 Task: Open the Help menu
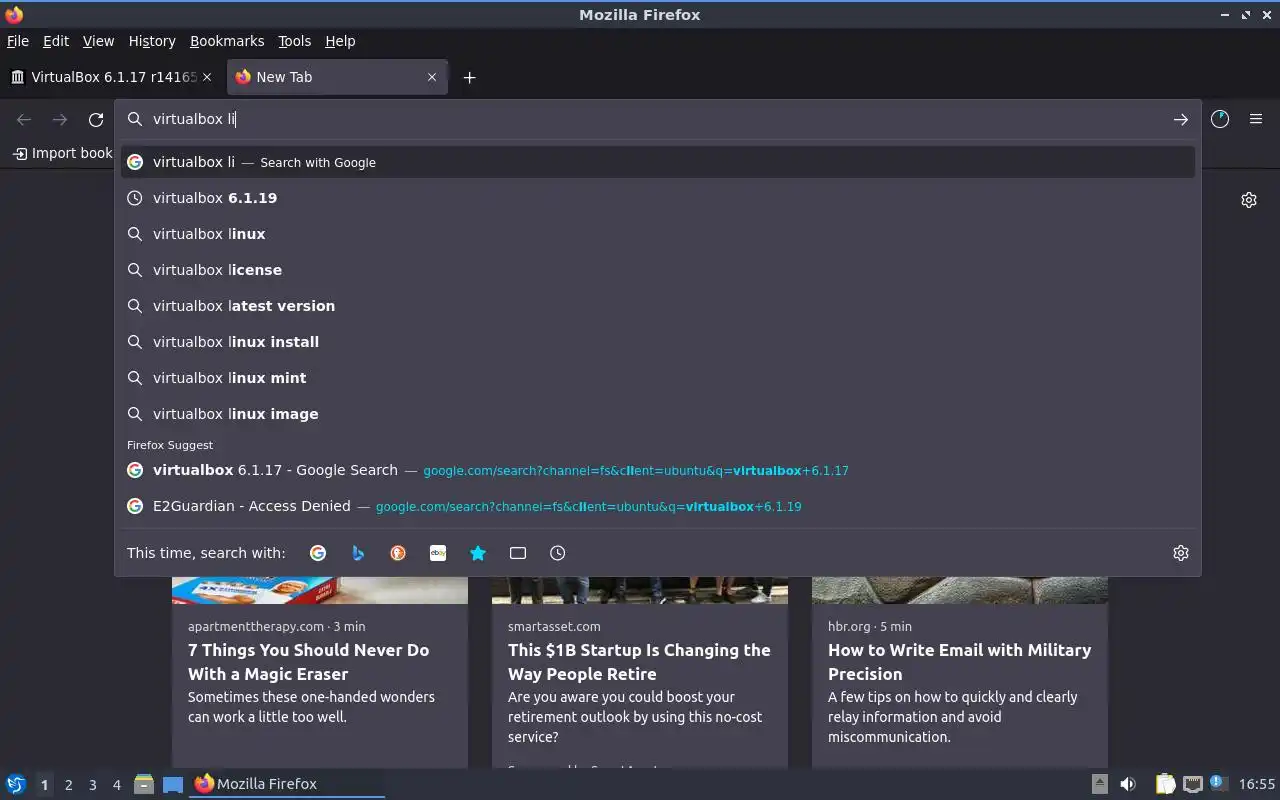coord(340,41)
